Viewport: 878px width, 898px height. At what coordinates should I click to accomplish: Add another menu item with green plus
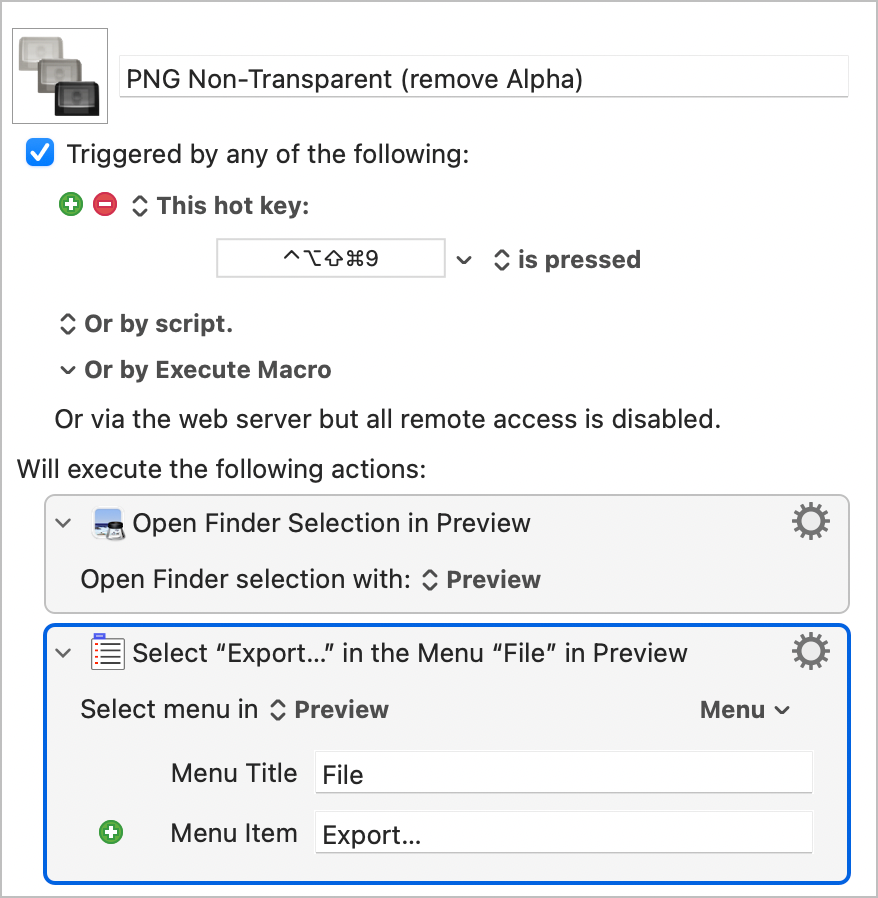[x=111, y=832]
